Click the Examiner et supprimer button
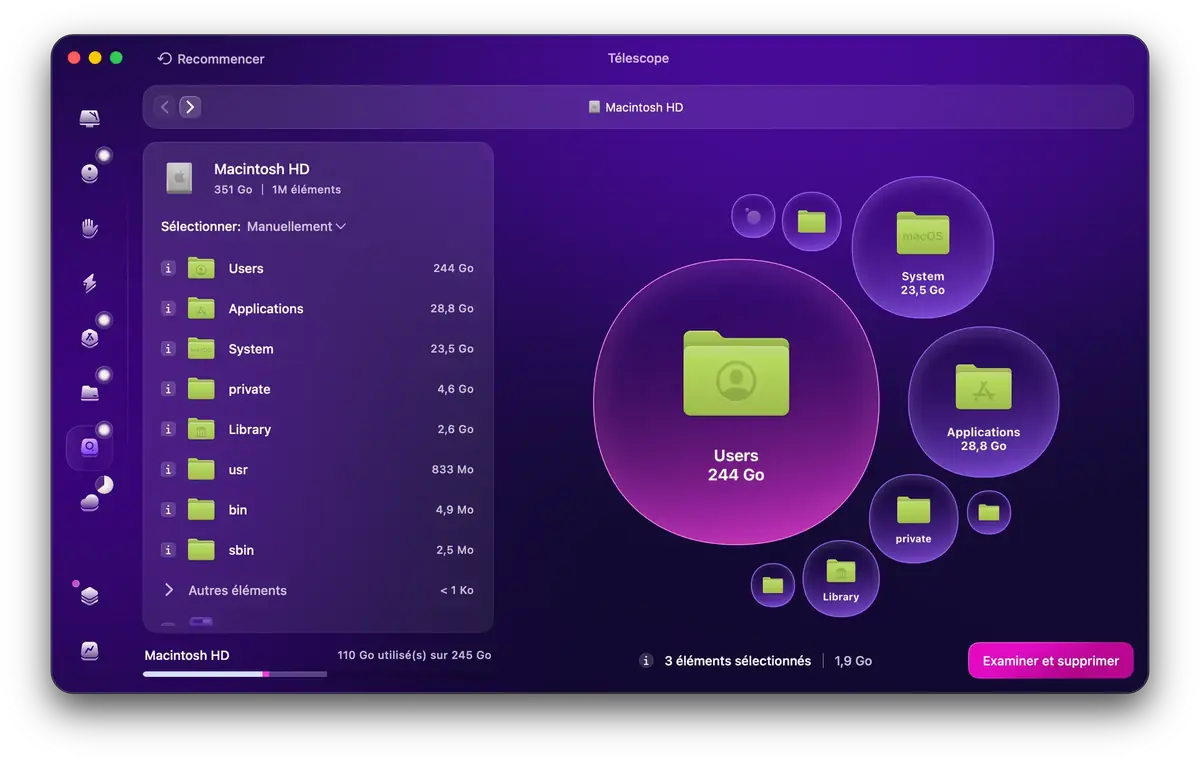The image size is (1200, 761). point(1050,661)
